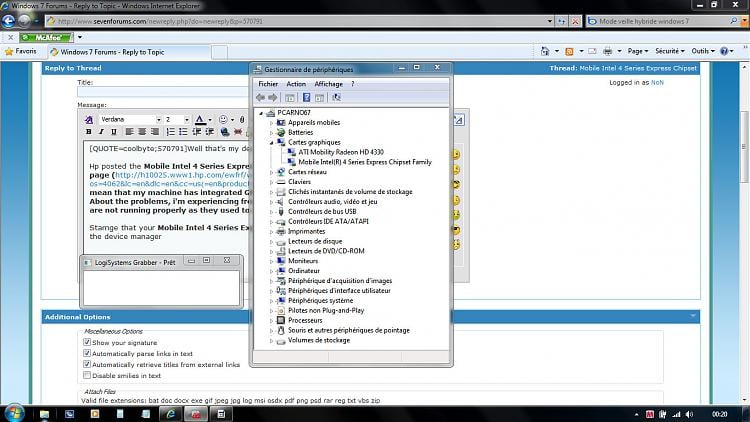Click the RSS feeds icon in IE toolbar
This screenshot has height=422, width=750.
(x=569, y=51)
